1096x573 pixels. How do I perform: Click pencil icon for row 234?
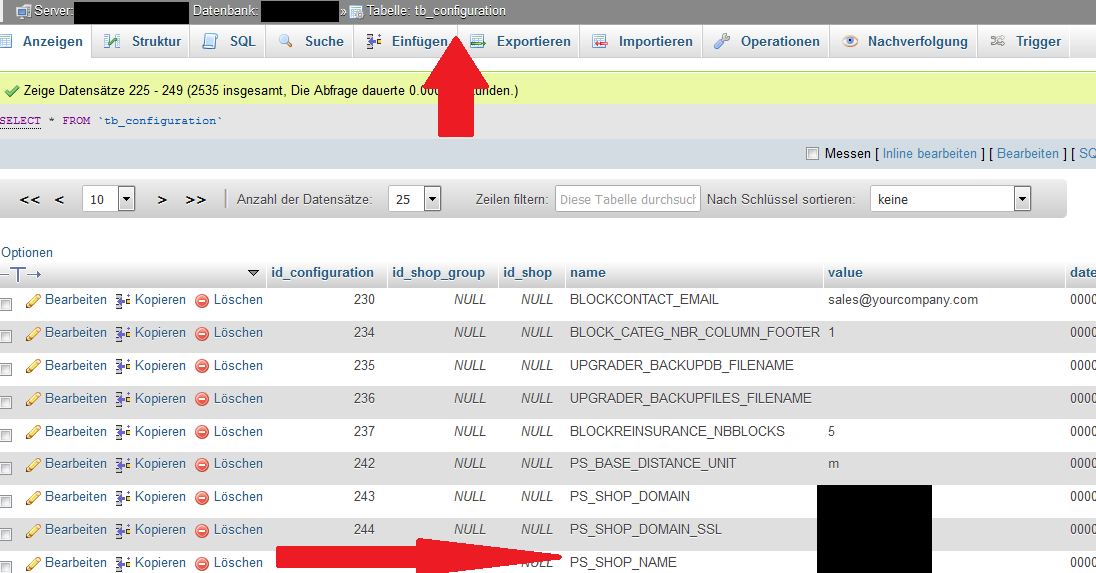pyautogui.click(x=33, y=333)
